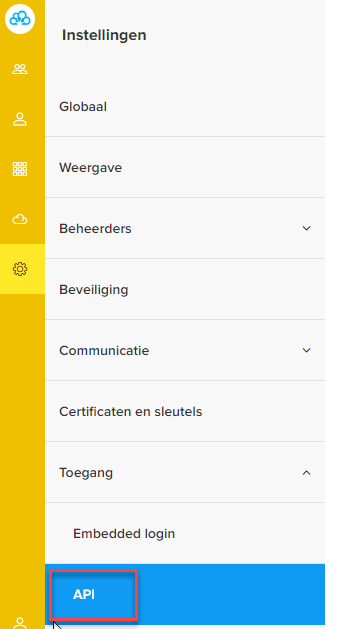Collapse the Toegang chevron
This screenshot has width=364, height=629.
(306, 473)
